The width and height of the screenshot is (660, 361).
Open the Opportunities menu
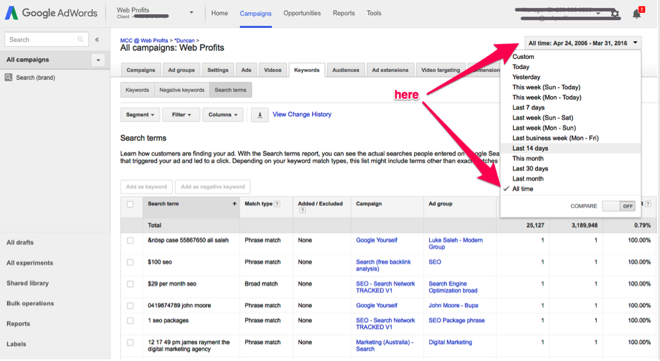click(x=302, y=13)
